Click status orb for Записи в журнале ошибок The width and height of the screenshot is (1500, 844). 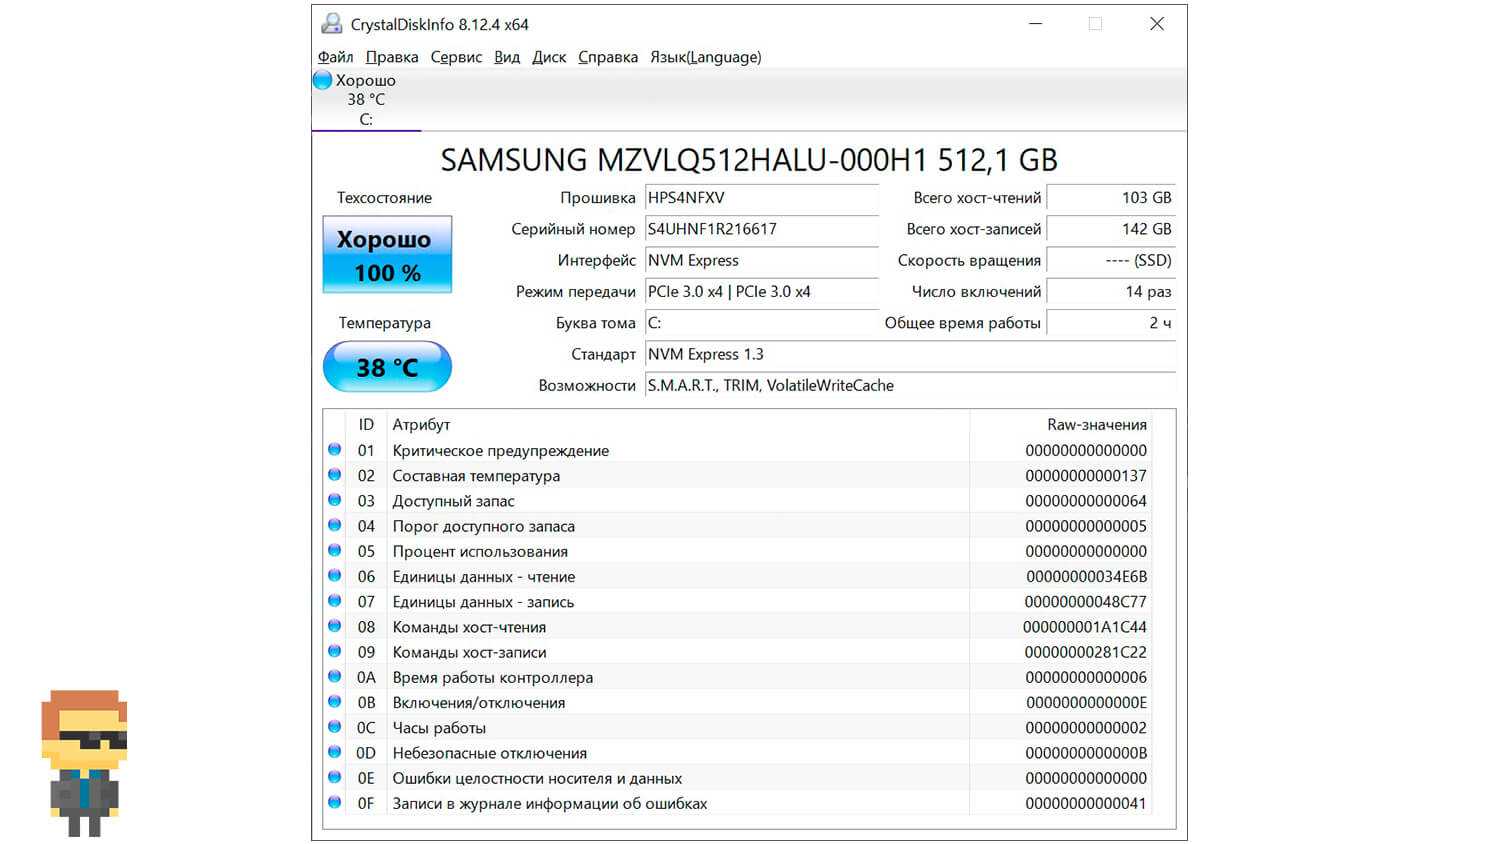tap(335, 803)
